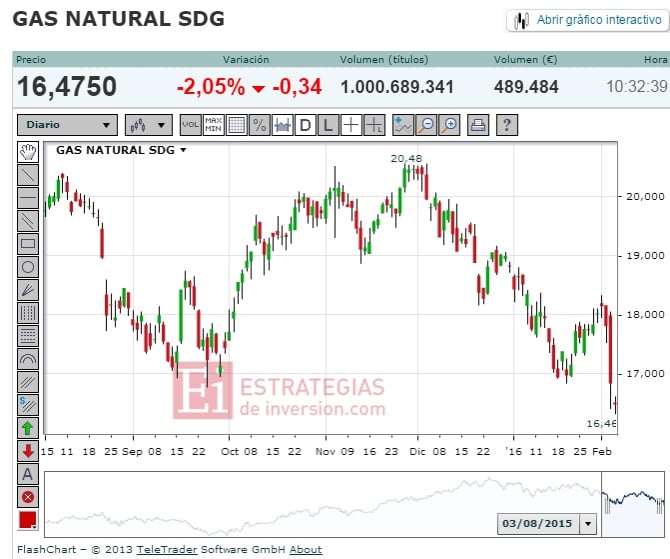Click the Dic label on time axis
Screen dimensions: 670x559
pos(417,452)
